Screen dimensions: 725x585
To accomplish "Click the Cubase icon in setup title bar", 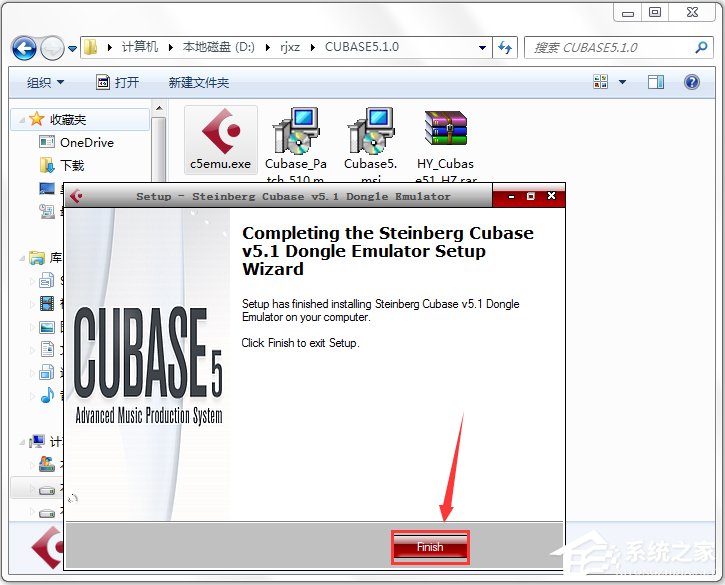I will pos(76,196).
